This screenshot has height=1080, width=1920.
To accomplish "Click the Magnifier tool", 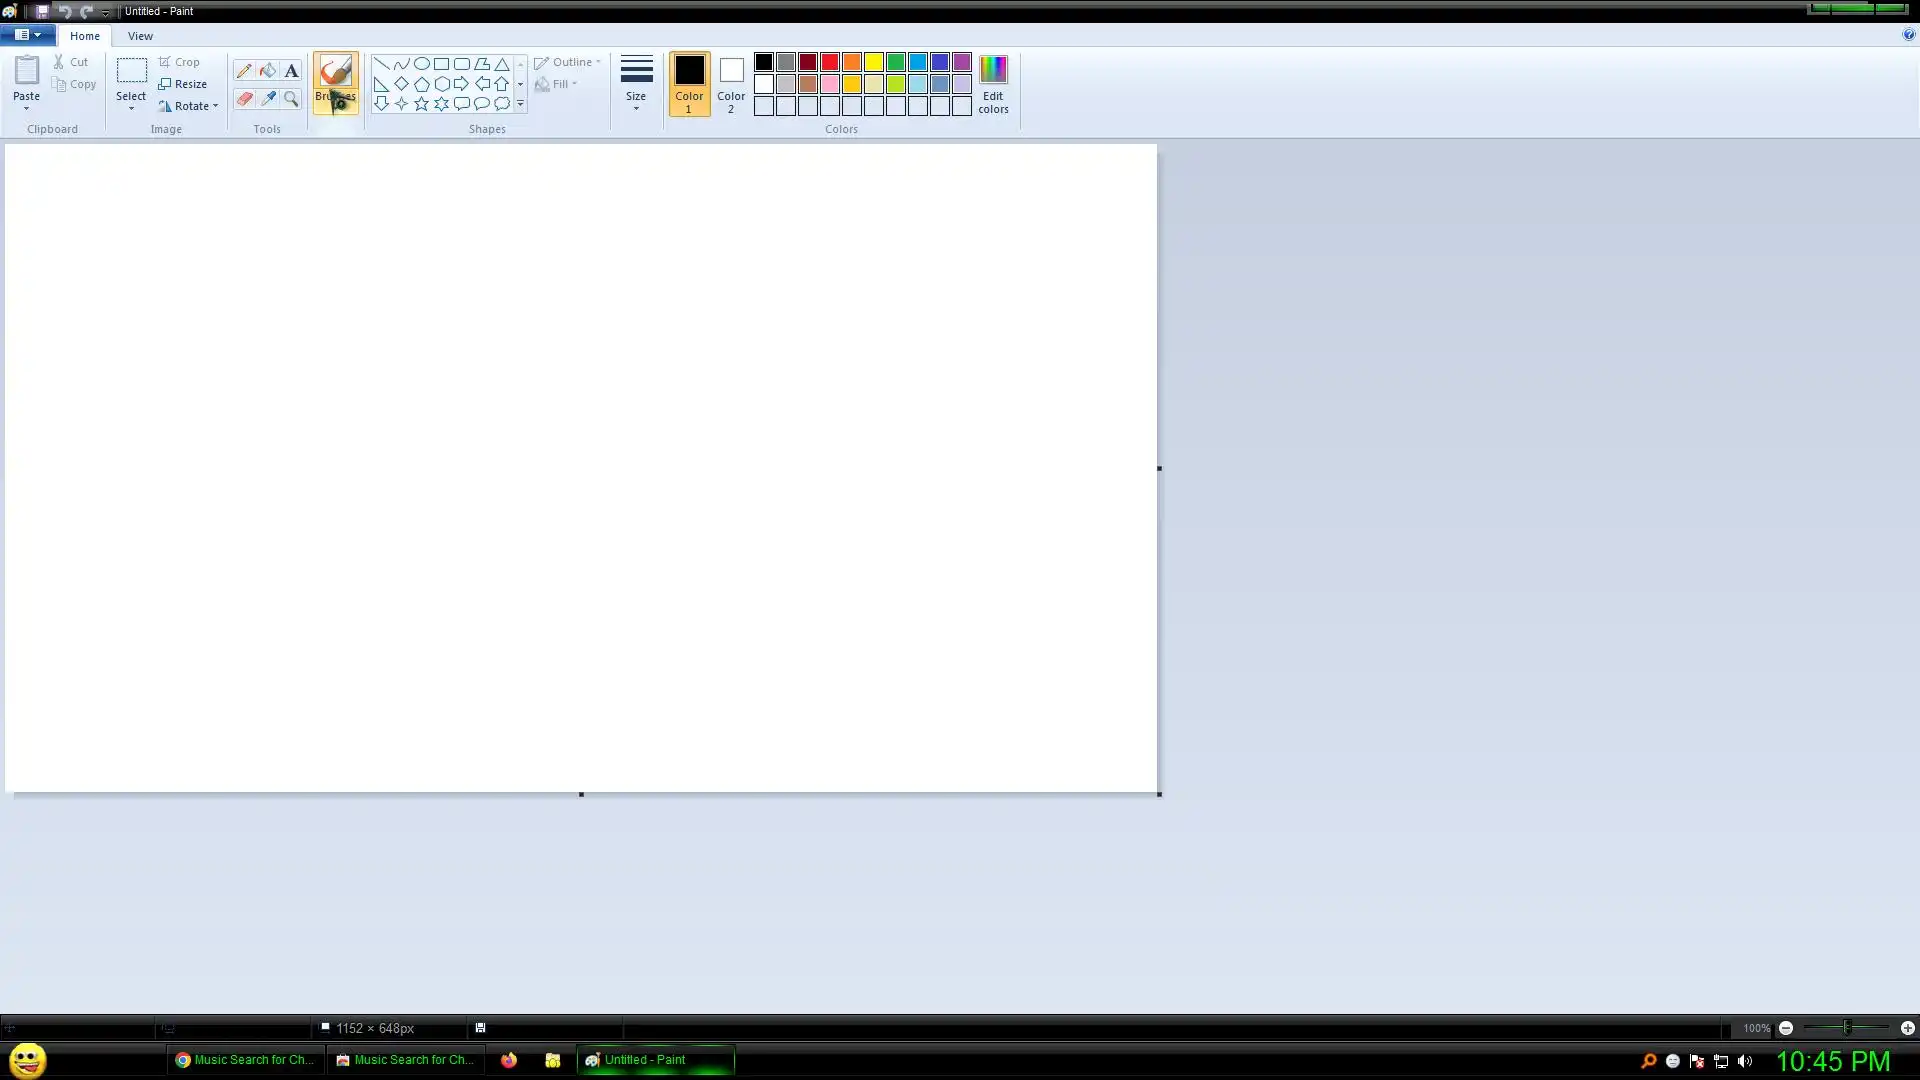I will coord(291,99).
